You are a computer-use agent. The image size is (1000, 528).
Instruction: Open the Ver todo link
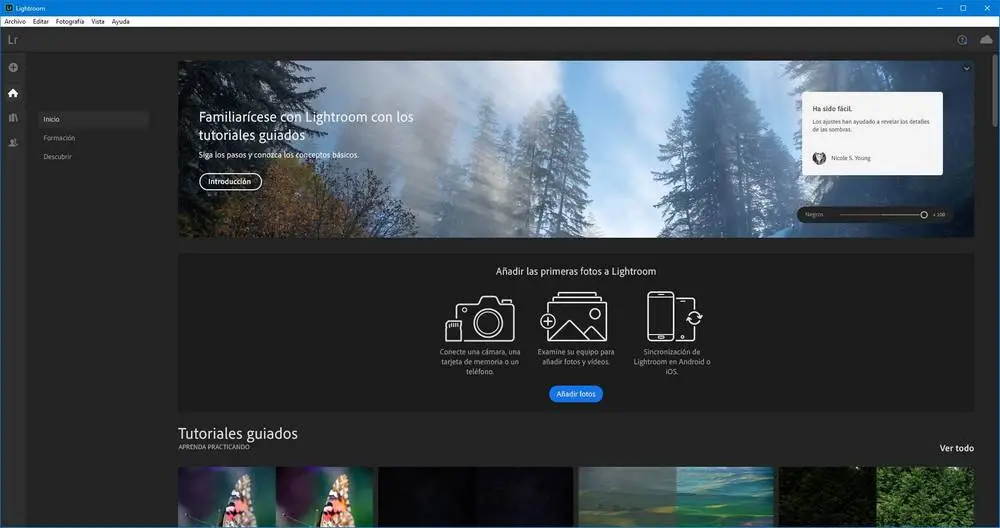[x=957, y=448]
